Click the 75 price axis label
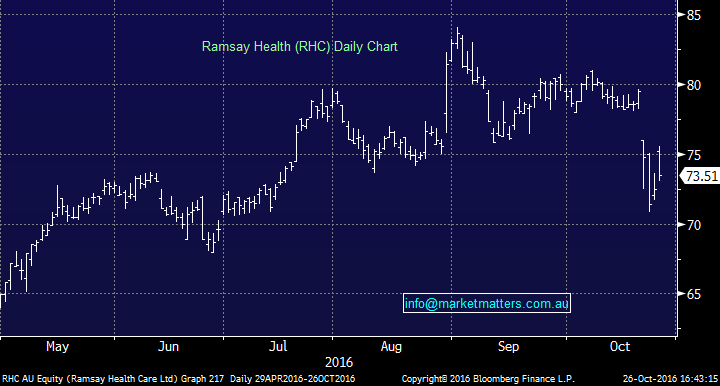This screenshot has height=386, width=720. 694,155
